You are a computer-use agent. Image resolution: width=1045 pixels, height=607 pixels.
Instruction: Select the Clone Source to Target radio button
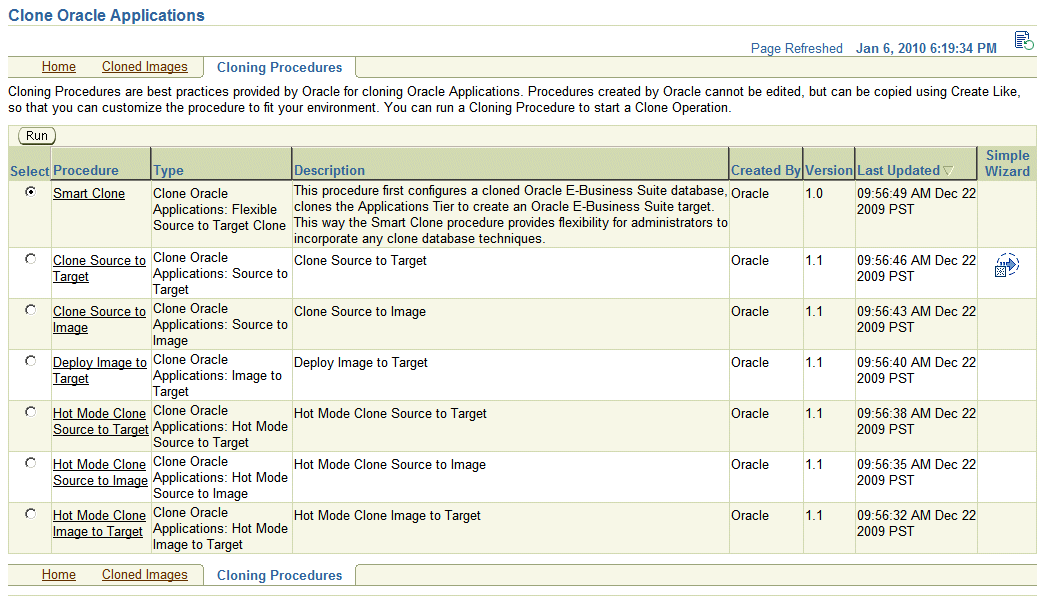click(30, 259)
